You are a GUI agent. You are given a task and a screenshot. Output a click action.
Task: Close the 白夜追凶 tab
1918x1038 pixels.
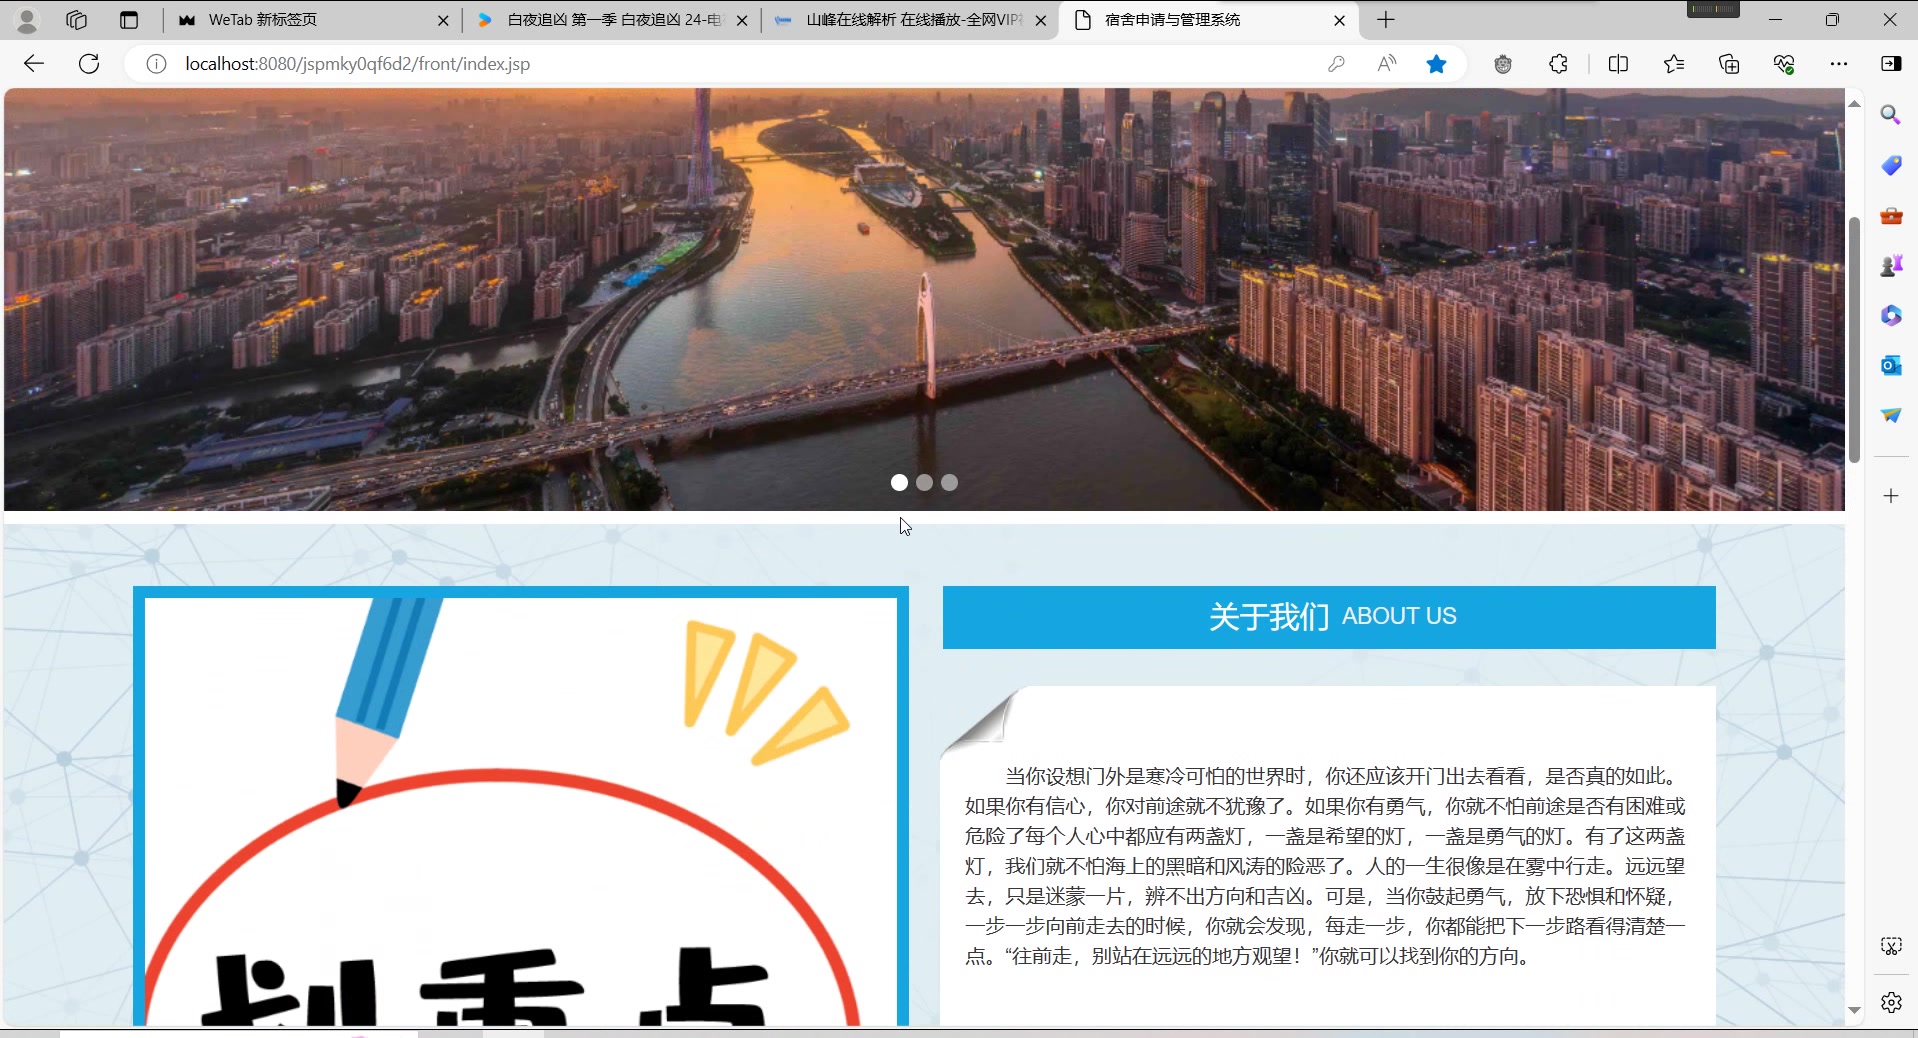742,20
